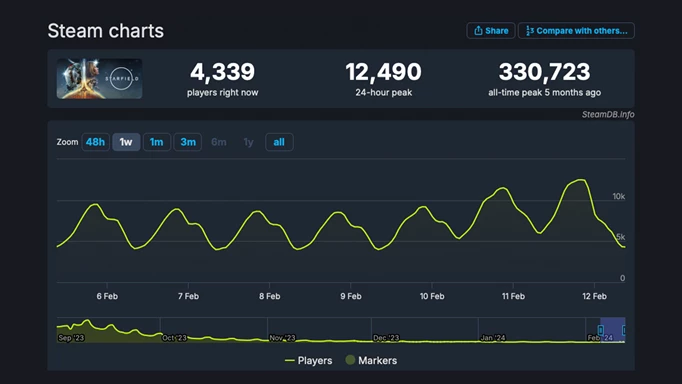
Task: Click the 5k y-axis label
Action: [x=620, y=237]
